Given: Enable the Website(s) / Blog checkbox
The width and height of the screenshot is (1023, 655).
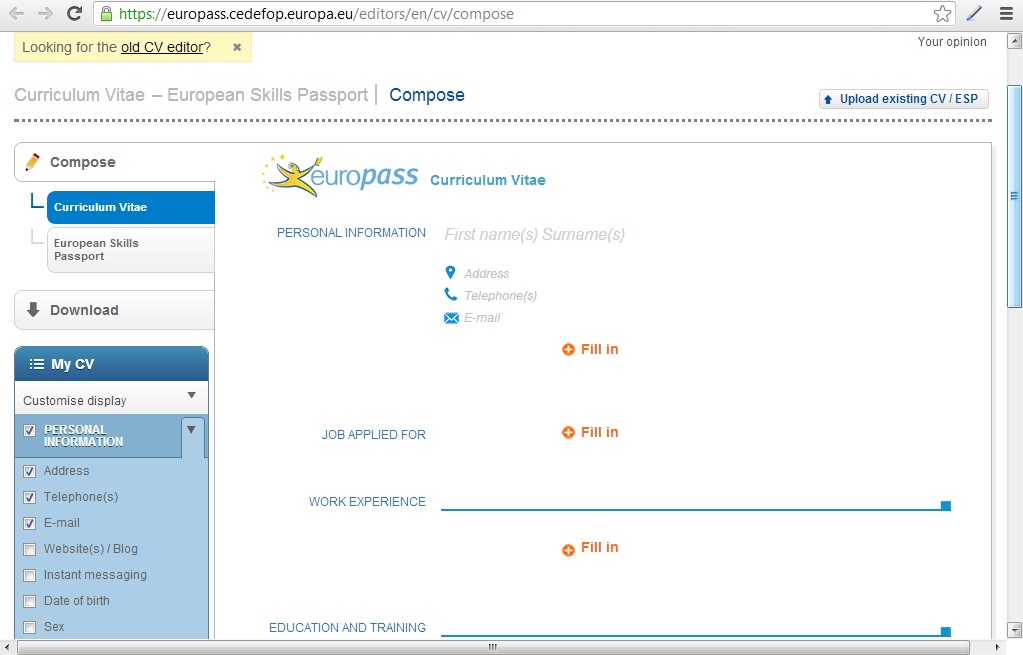Looking at the screenshot, I should (29, 549).
